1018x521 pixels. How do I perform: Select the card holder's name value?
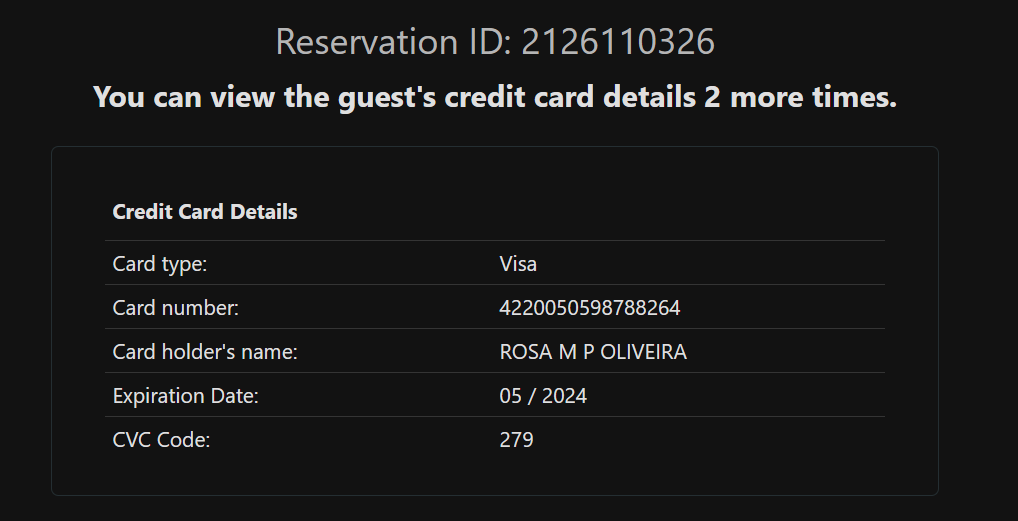click(x=593, y=352)
